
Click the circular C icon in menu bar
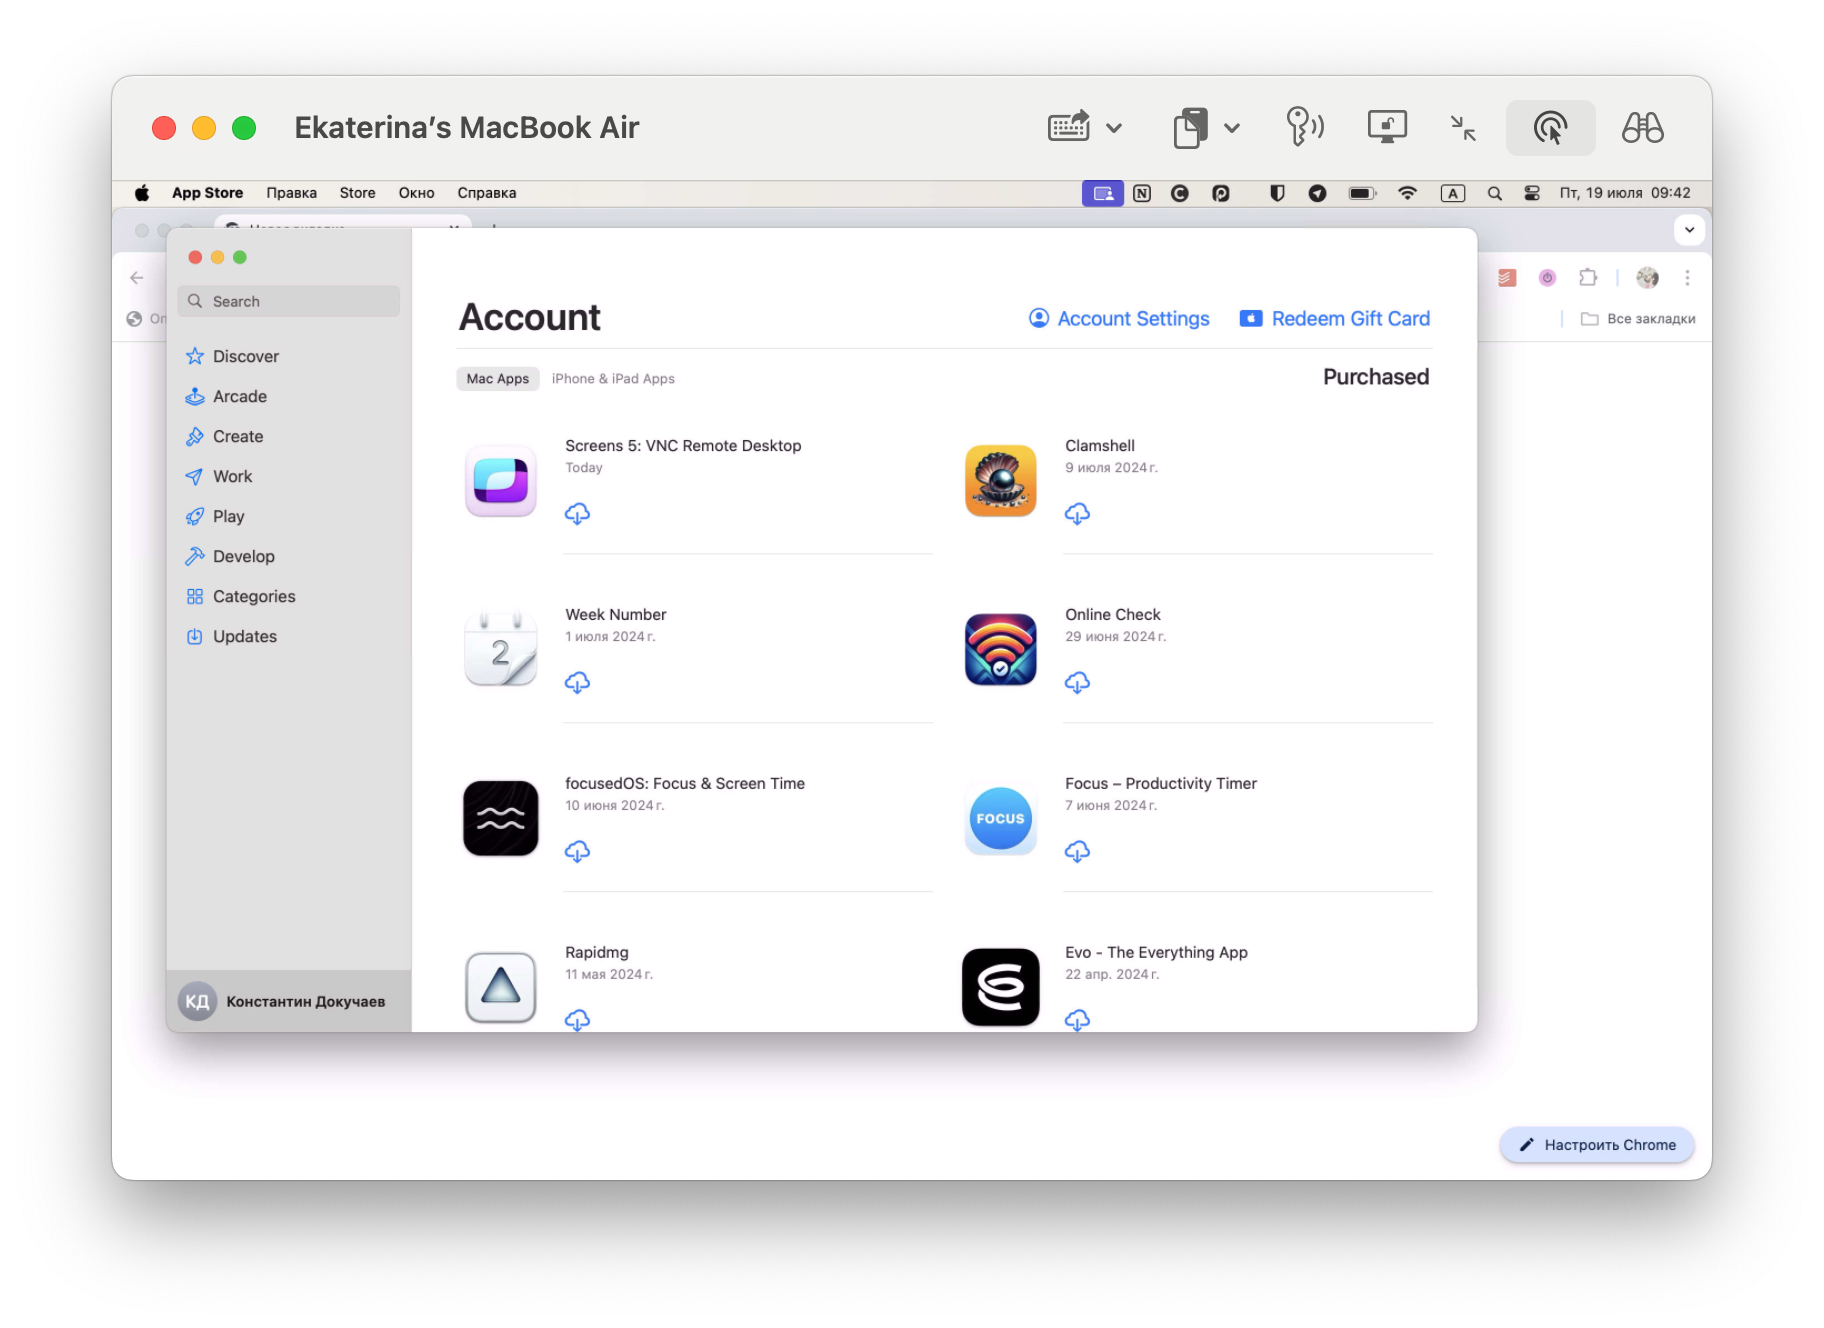point(1180,193)
